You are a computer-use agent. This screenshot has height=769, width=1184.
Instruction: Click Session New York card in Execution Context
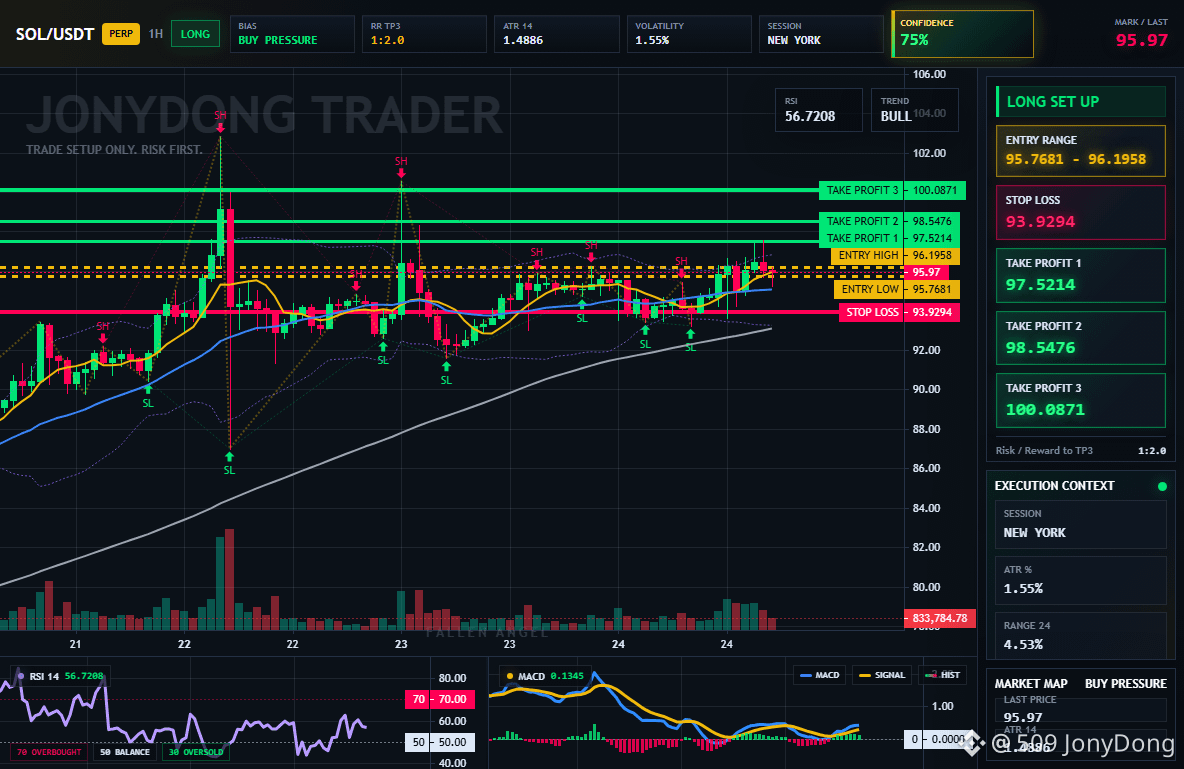(1081, 524)
